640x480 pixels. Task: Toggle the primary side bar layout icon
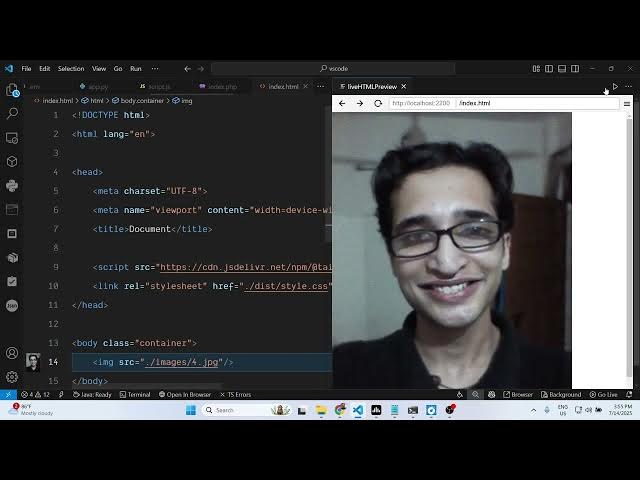[x=549, y=69]
